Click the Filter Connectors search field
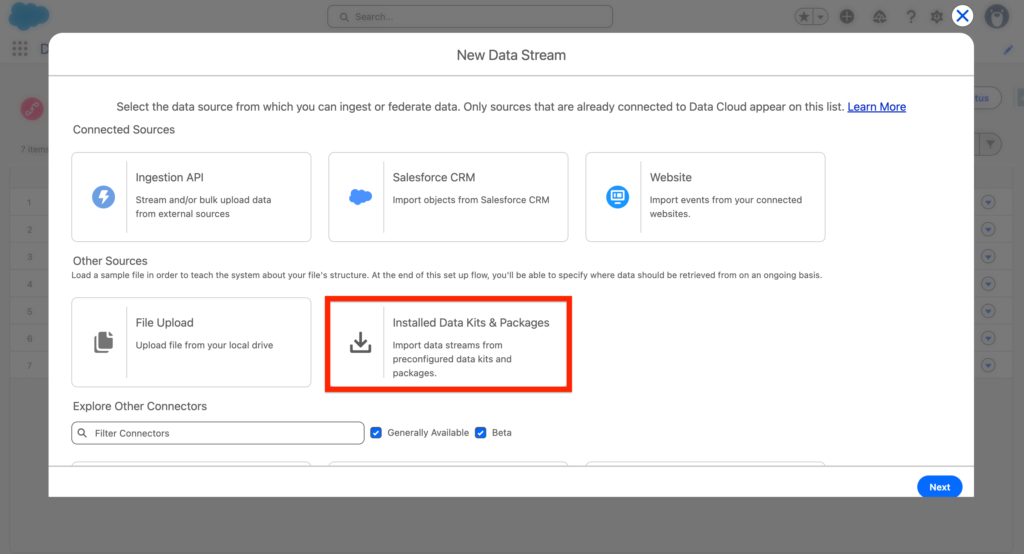The width and height of the screenshot is (1024, 554). pos(218,433)
